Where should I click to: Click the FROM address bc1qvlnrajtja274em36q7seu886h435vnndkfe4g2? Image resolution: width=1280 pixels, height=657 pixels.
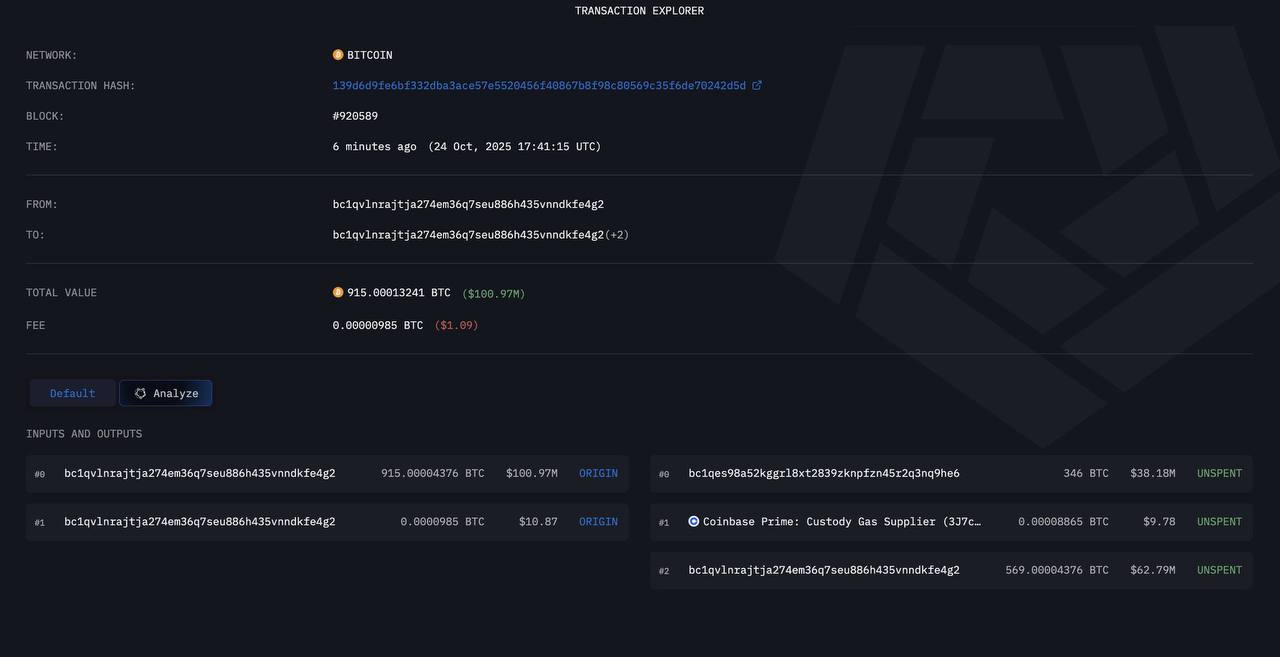(x=468, y=205)
